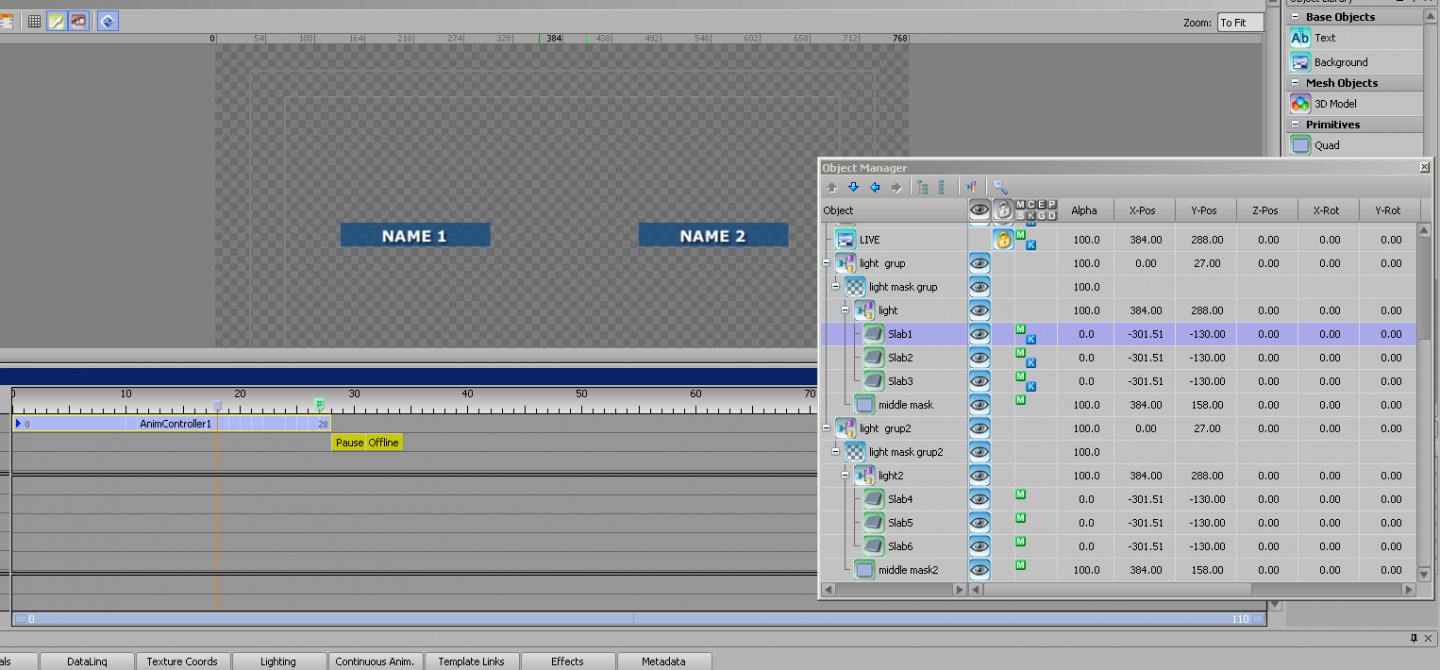Click the blue down arrow in Object Manager
Screen dimensions: 1440x670
853,187
